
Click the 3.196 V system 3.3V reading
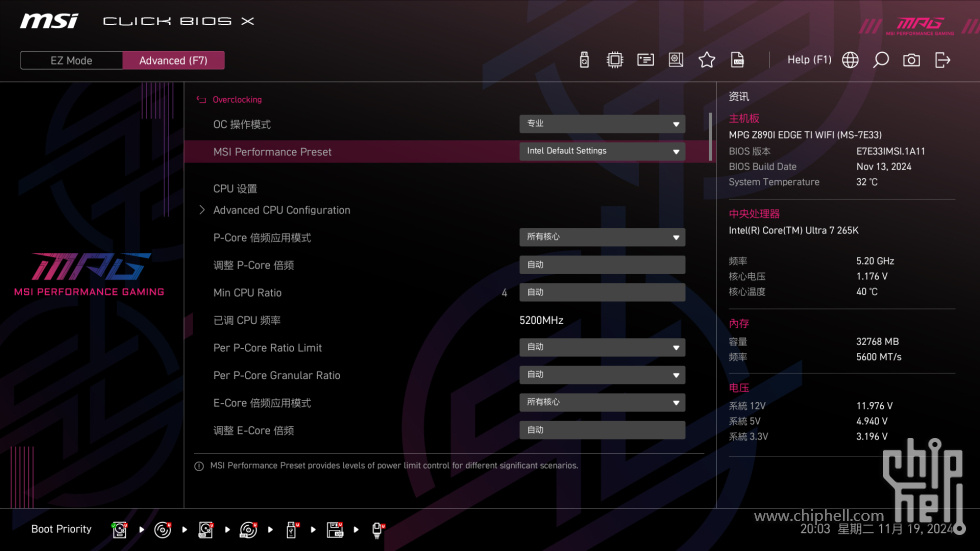pyautogui.click(x=871, y=437)
